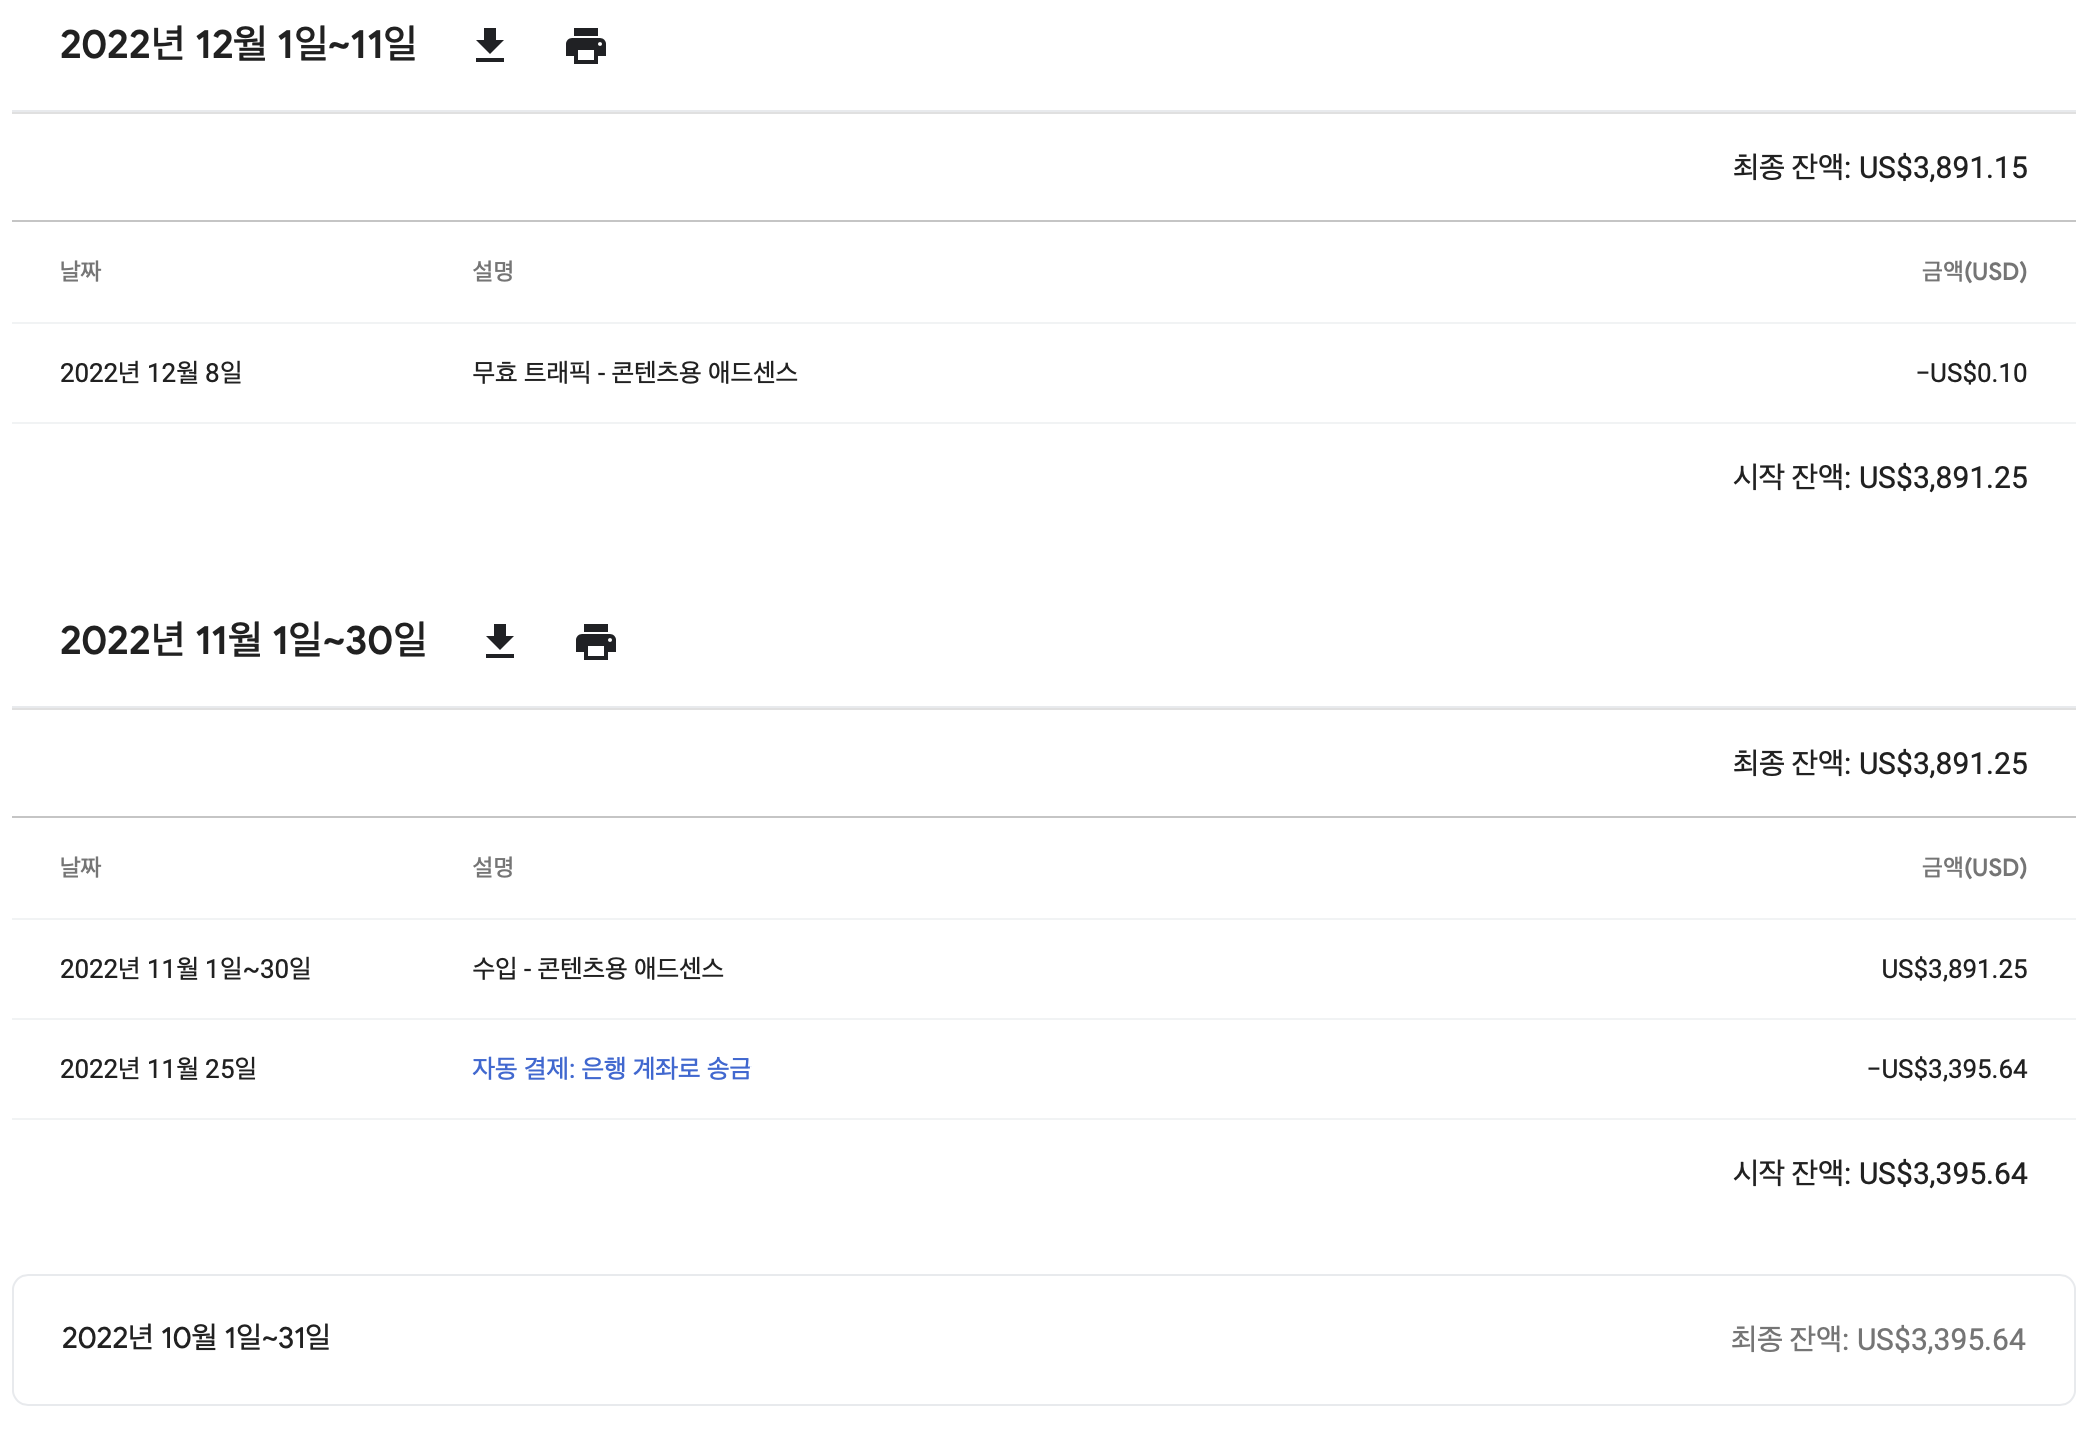Select the November 수입 earnings row

[1048, 968]
